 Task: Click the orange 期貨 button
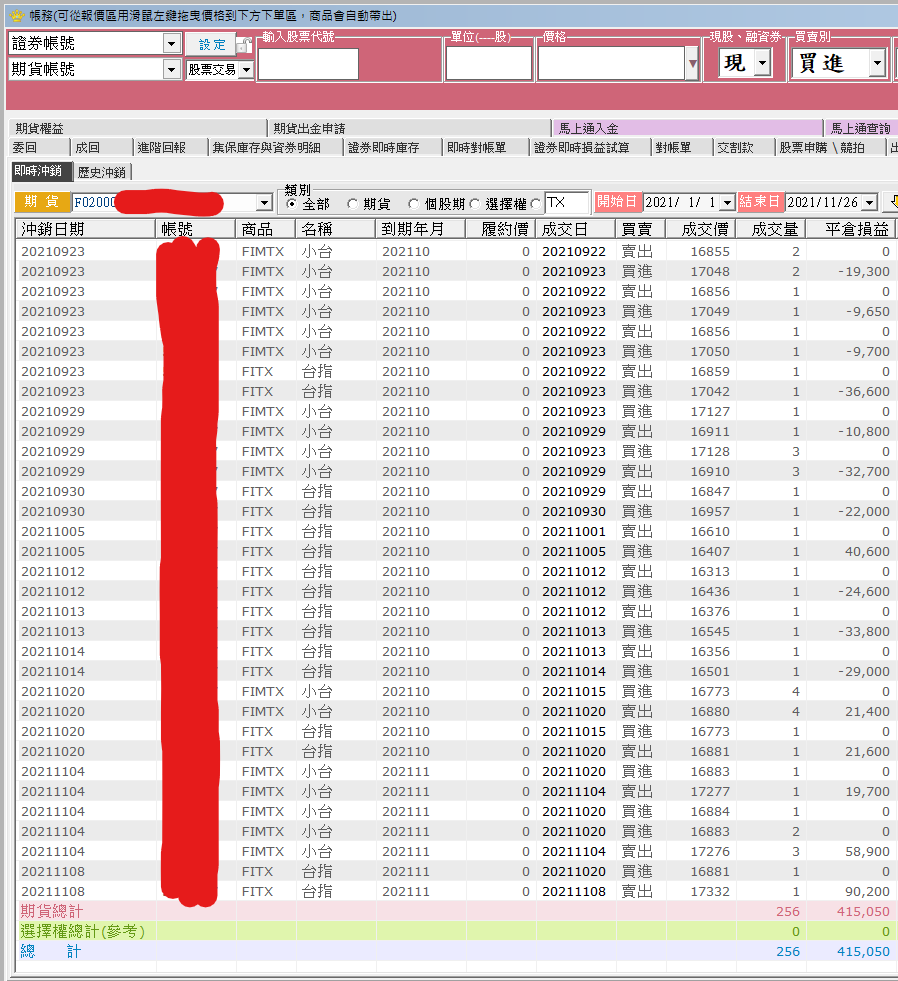pyautogui.click(x=41, y=201)
